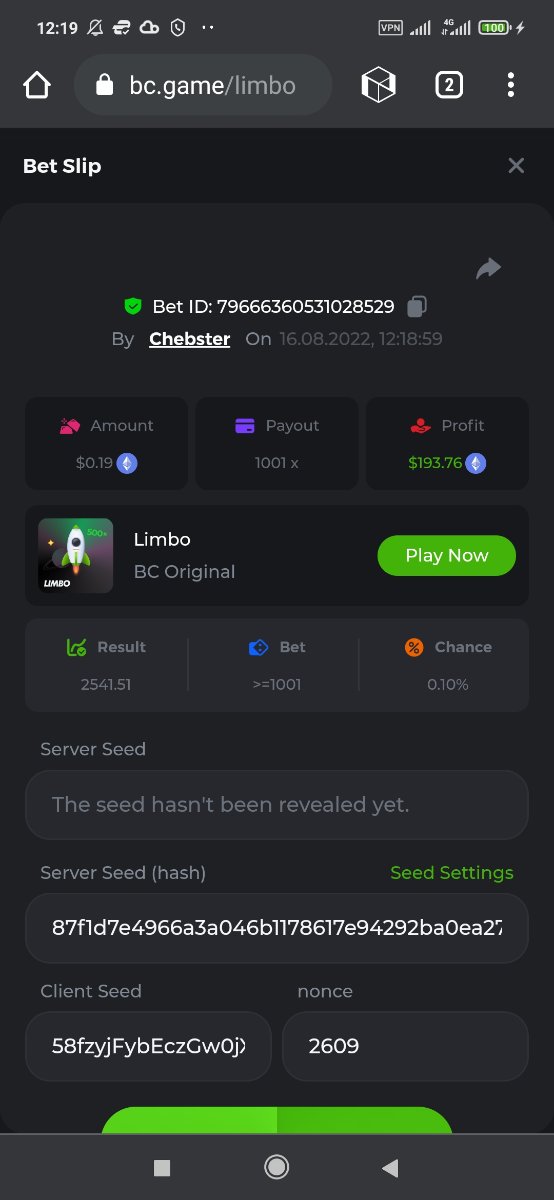This screenshot has height=1200, width=554.
Task: Open the Chebster user profile link
Action: [x=190, y=339]
